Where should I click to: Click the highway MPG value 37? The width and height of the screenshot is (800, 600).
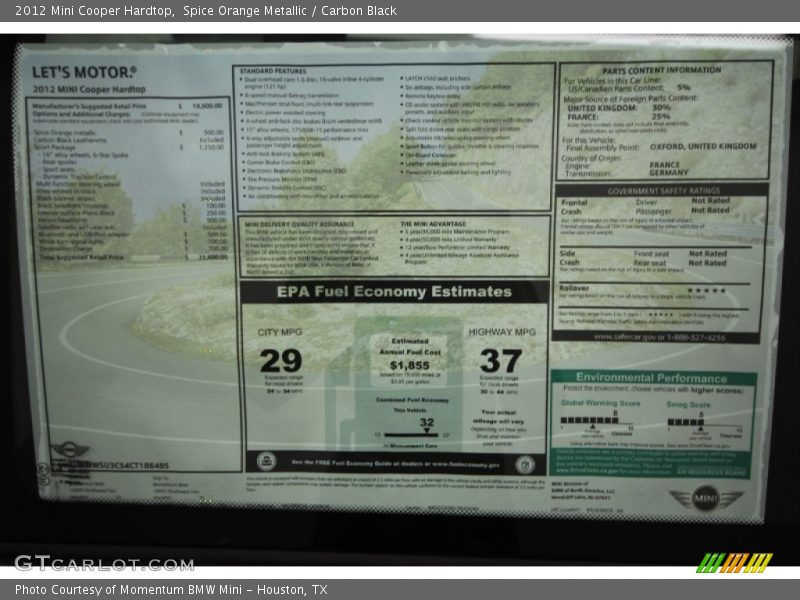(501, 361)
